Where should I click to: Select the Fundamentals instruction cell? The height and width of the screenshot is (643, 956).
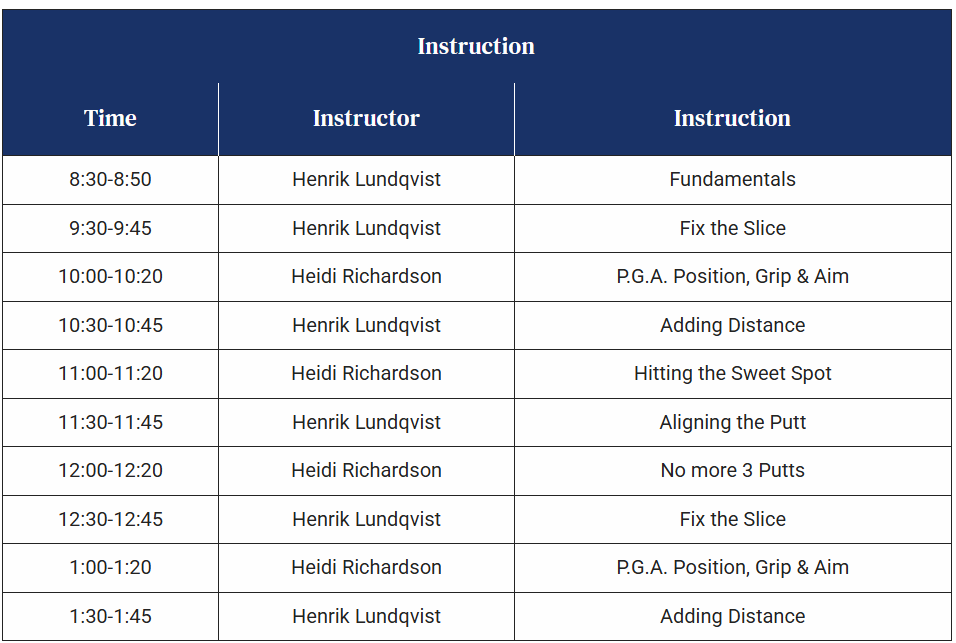[x=732, y=180]
